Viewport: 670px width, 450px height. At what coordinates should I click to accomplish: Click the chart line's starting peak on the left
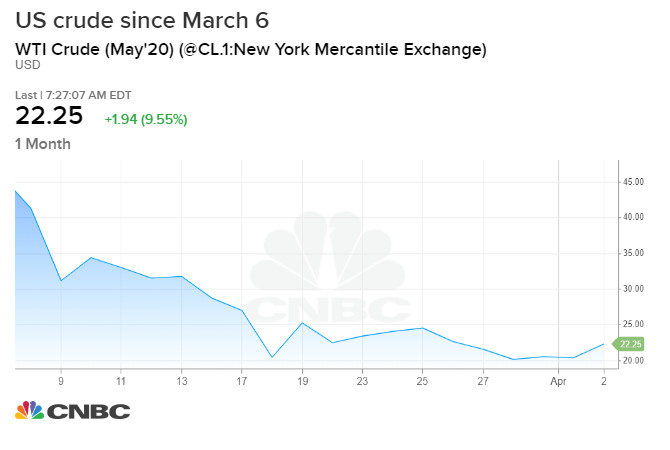point(16,190)
